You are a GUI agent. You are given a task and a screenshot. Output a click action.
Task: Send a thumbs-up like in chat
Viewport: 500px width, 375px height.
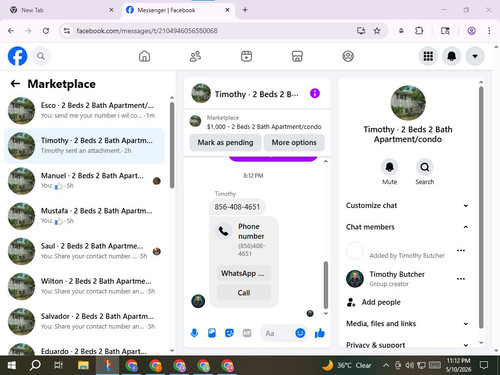pyautogui.click(x=319, y=333)
